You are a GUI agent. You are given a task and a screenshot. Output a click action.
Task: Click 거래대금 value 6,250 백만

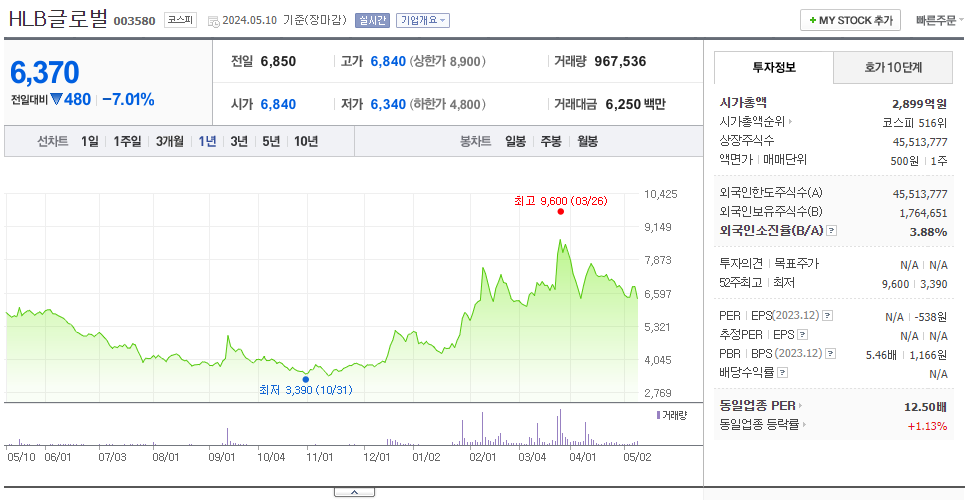(635, 104)
